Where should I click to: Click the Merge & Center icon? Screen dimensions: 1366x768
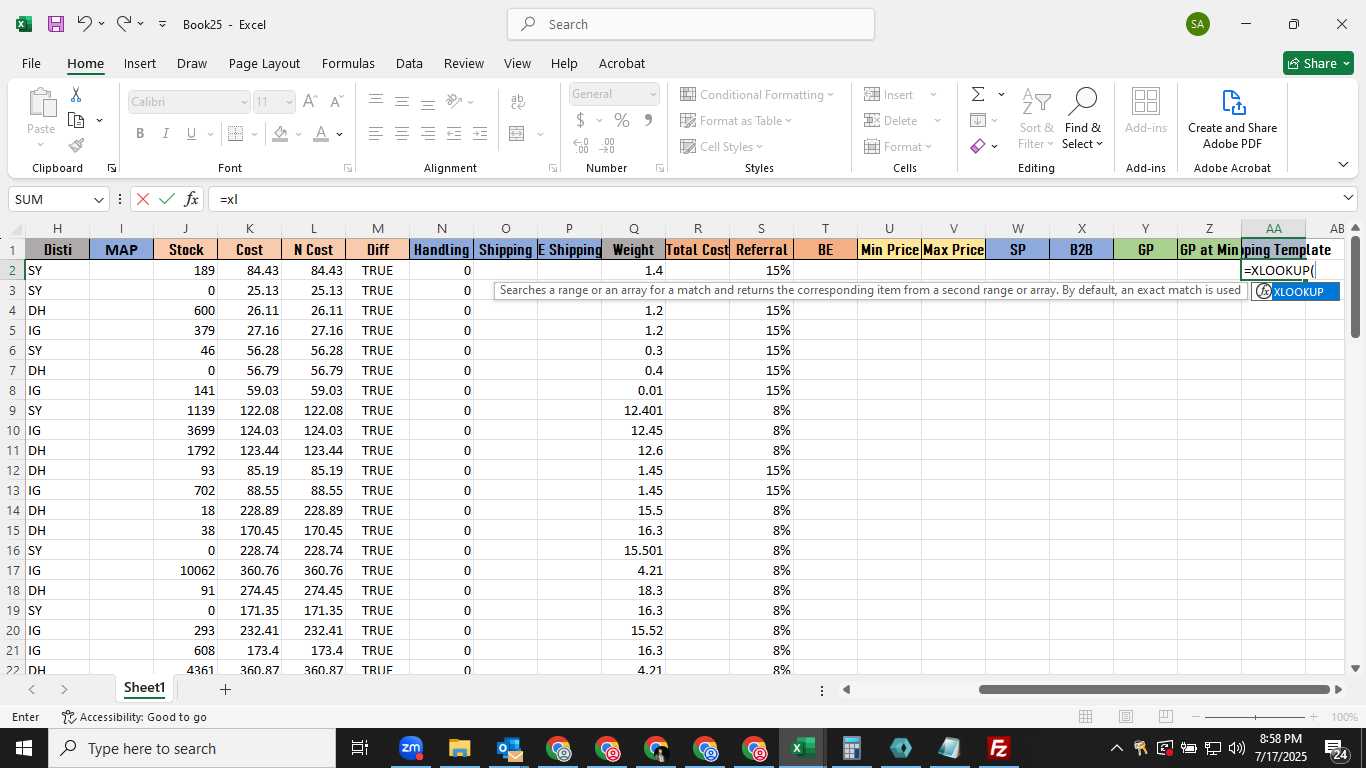(517, 133)
